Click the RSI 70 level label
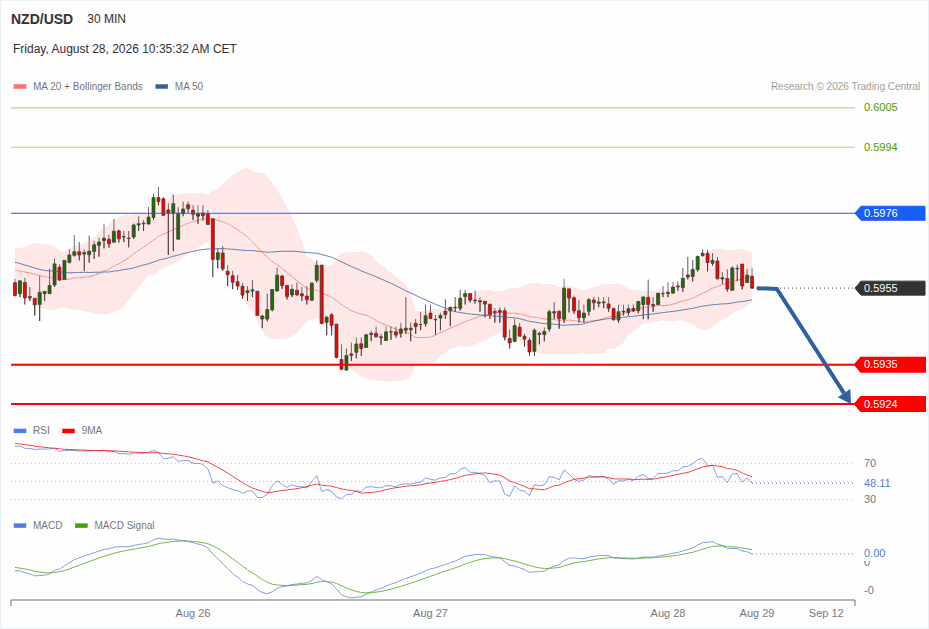929x629 pixels. [870, 463]
